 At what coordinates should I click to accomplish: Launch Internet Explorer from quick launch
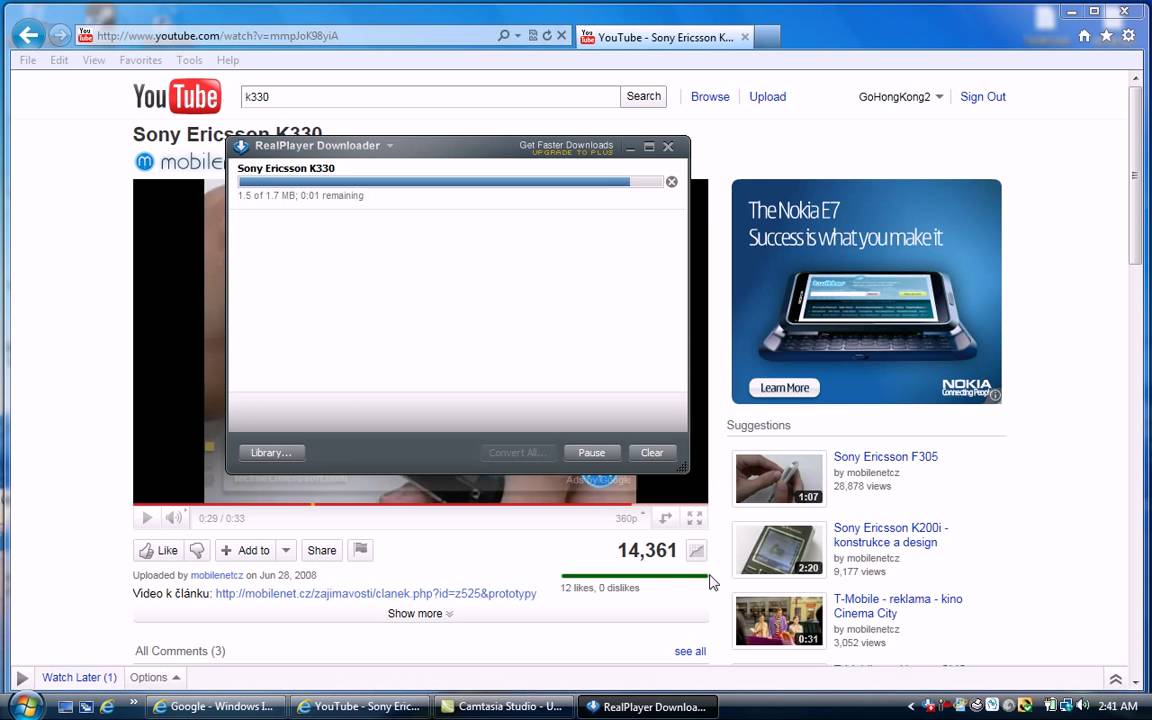(x=107, y=707)
